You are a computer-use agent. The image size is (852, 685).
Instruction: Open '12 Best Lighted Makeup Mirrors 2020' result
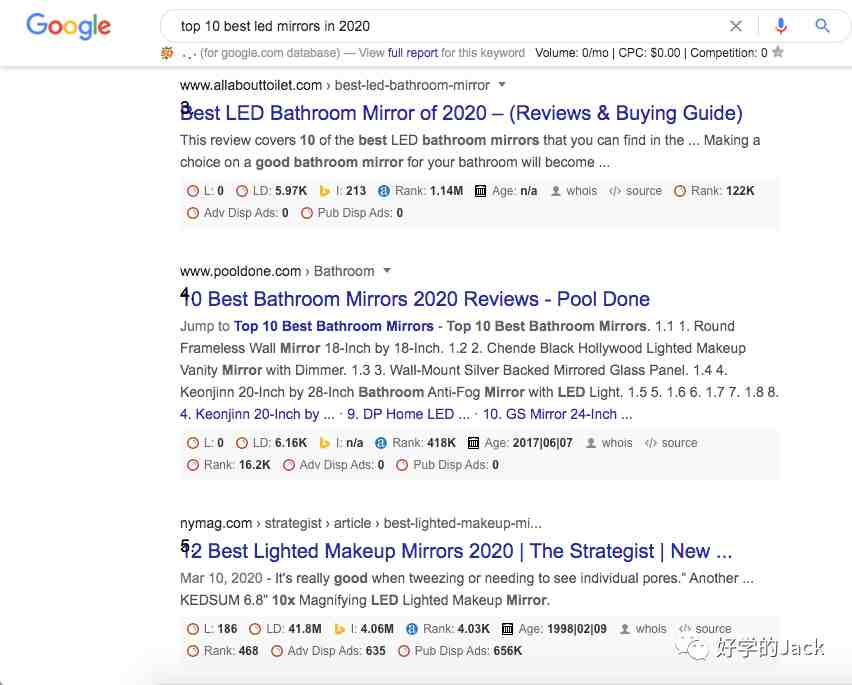click(x=456, y=551)
